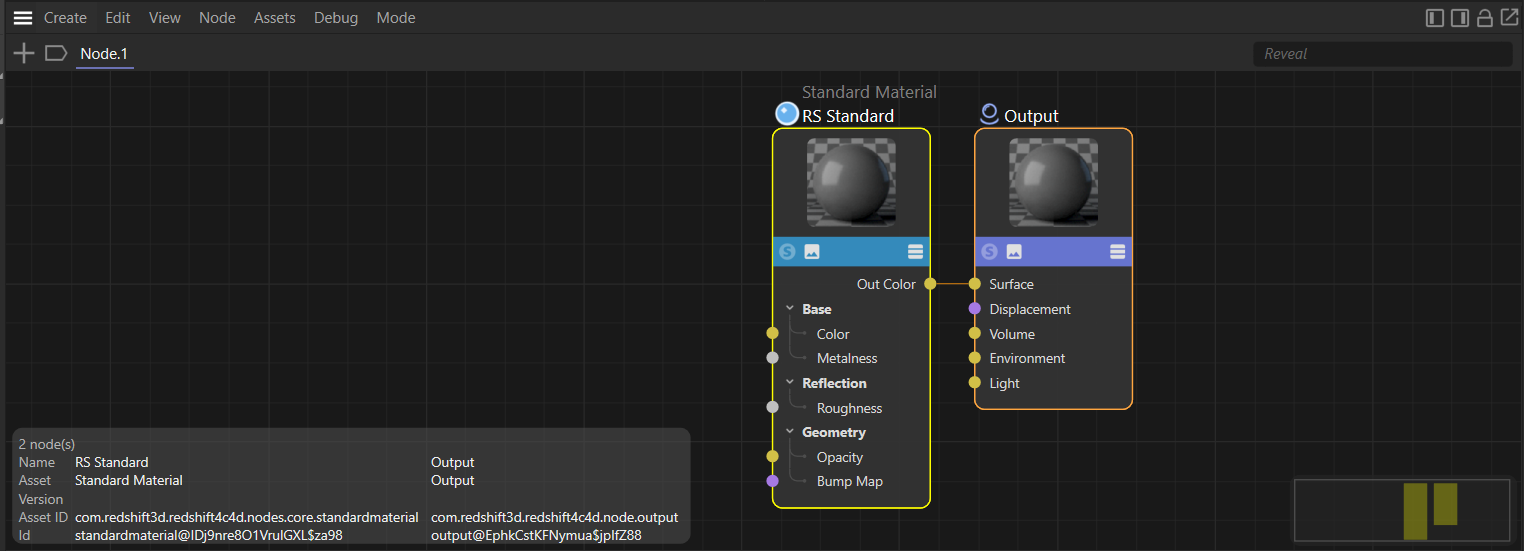Open Output node hamburger menu
This screenshot has height=551, width=1524.
(x=1117, y=252)
